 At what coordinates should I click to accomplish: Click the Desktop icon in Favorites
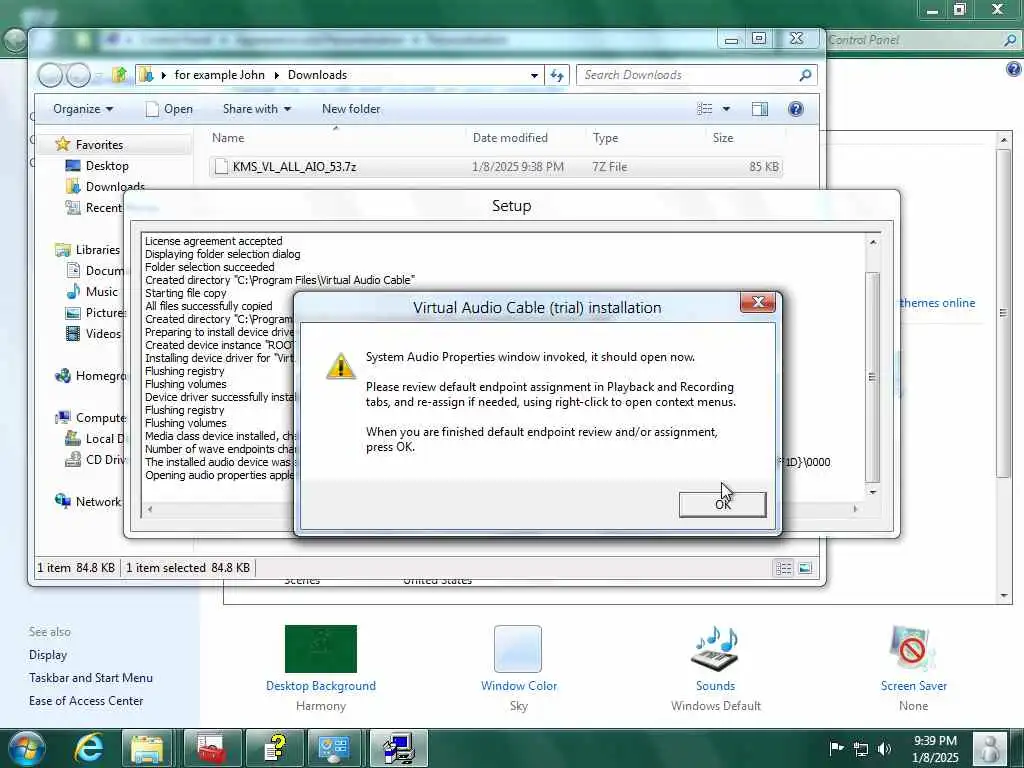73,166
